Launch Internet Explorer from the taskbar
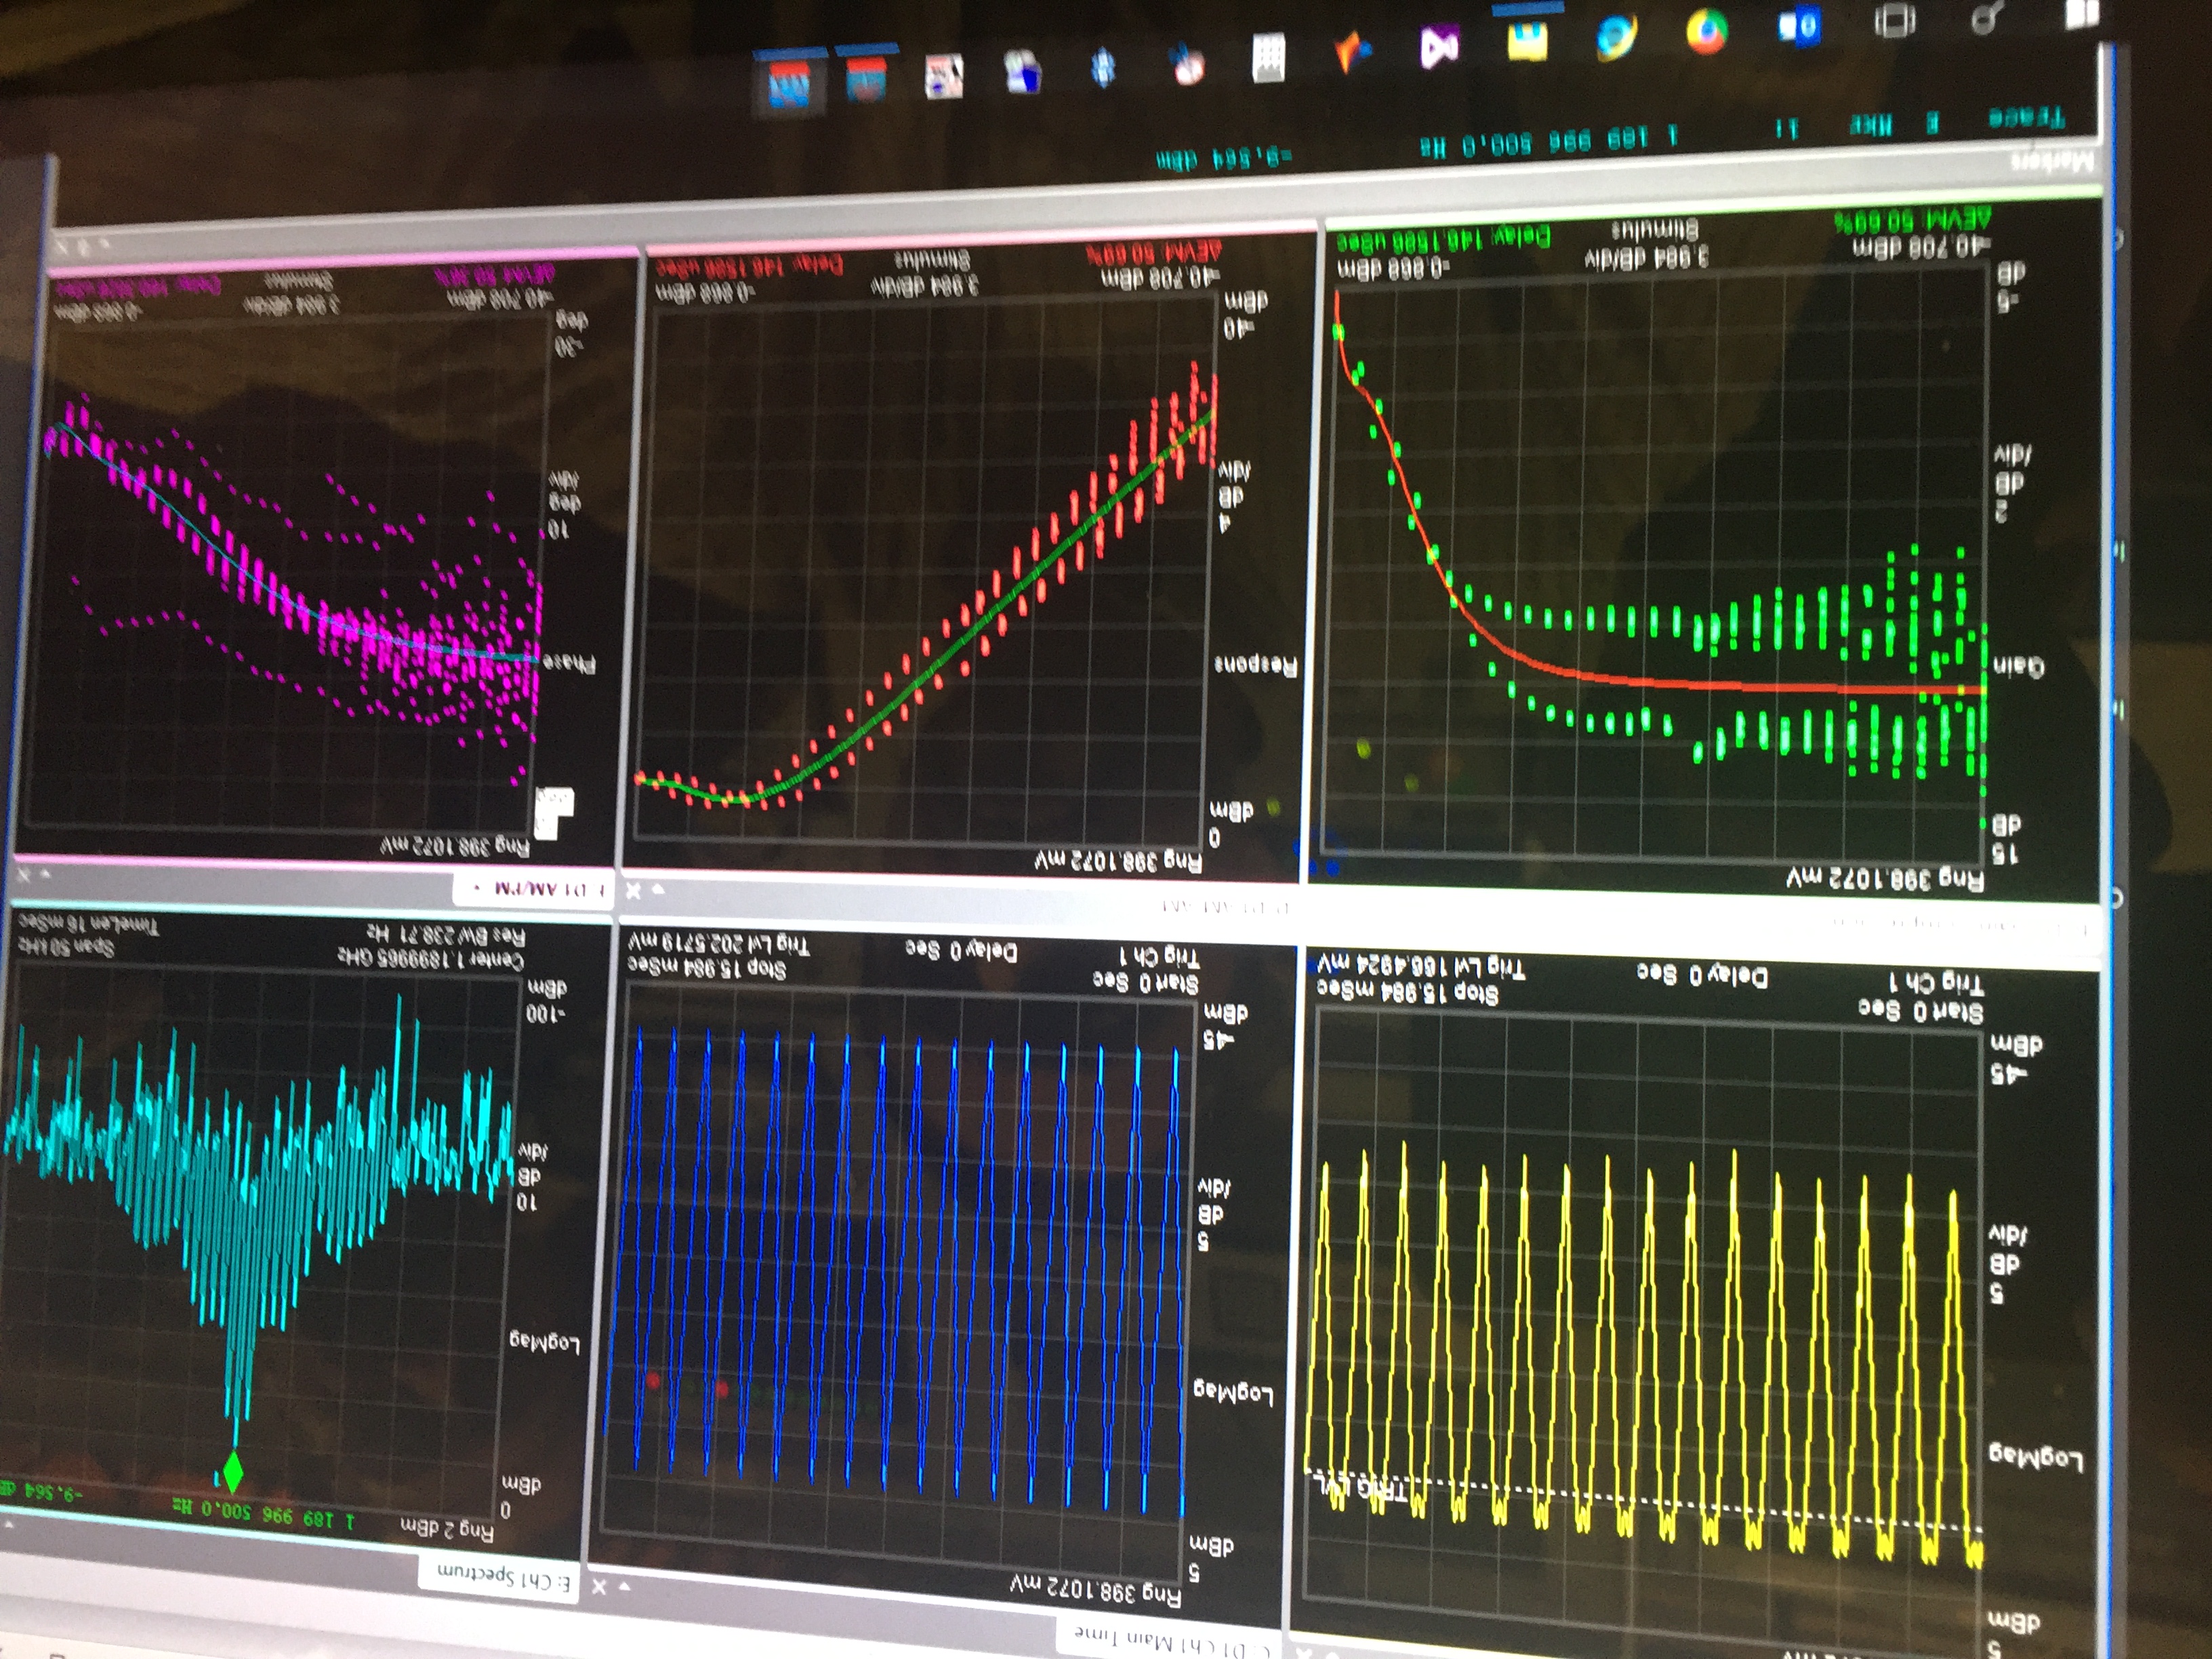 coord(1616,36)
